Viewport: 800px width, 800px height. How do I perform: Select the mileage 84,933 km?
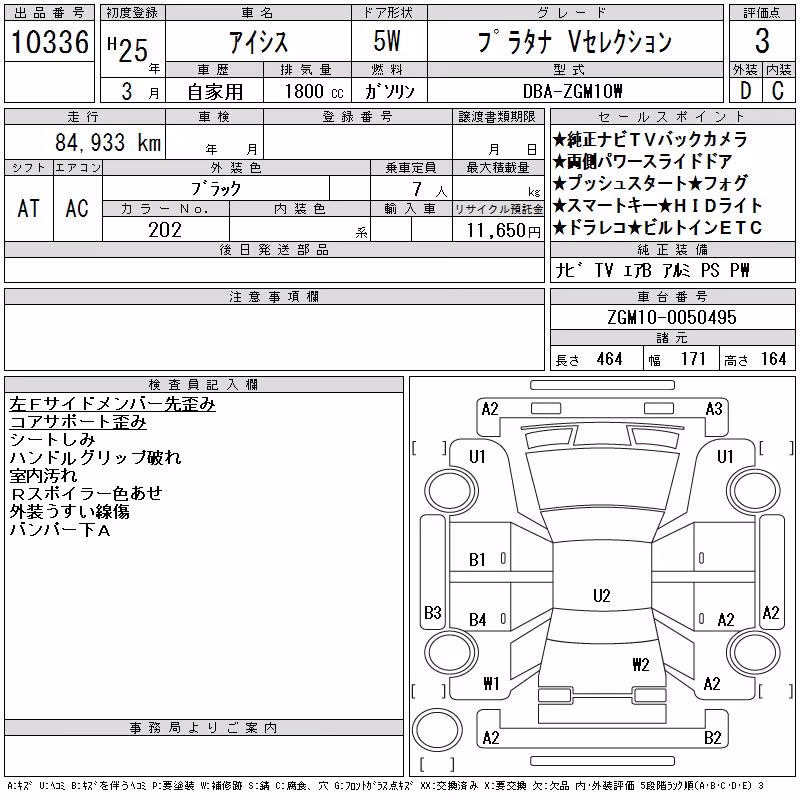click(108, 142)
